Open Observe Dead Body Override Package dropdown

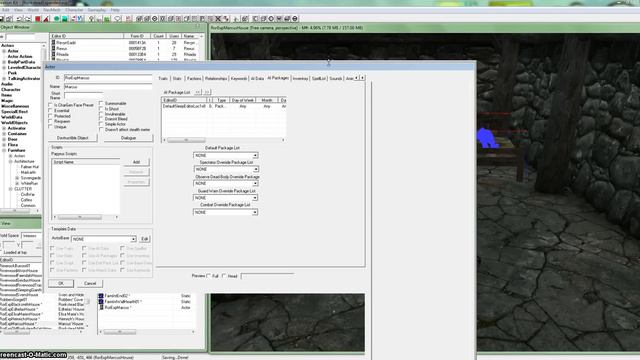[226, 183]
